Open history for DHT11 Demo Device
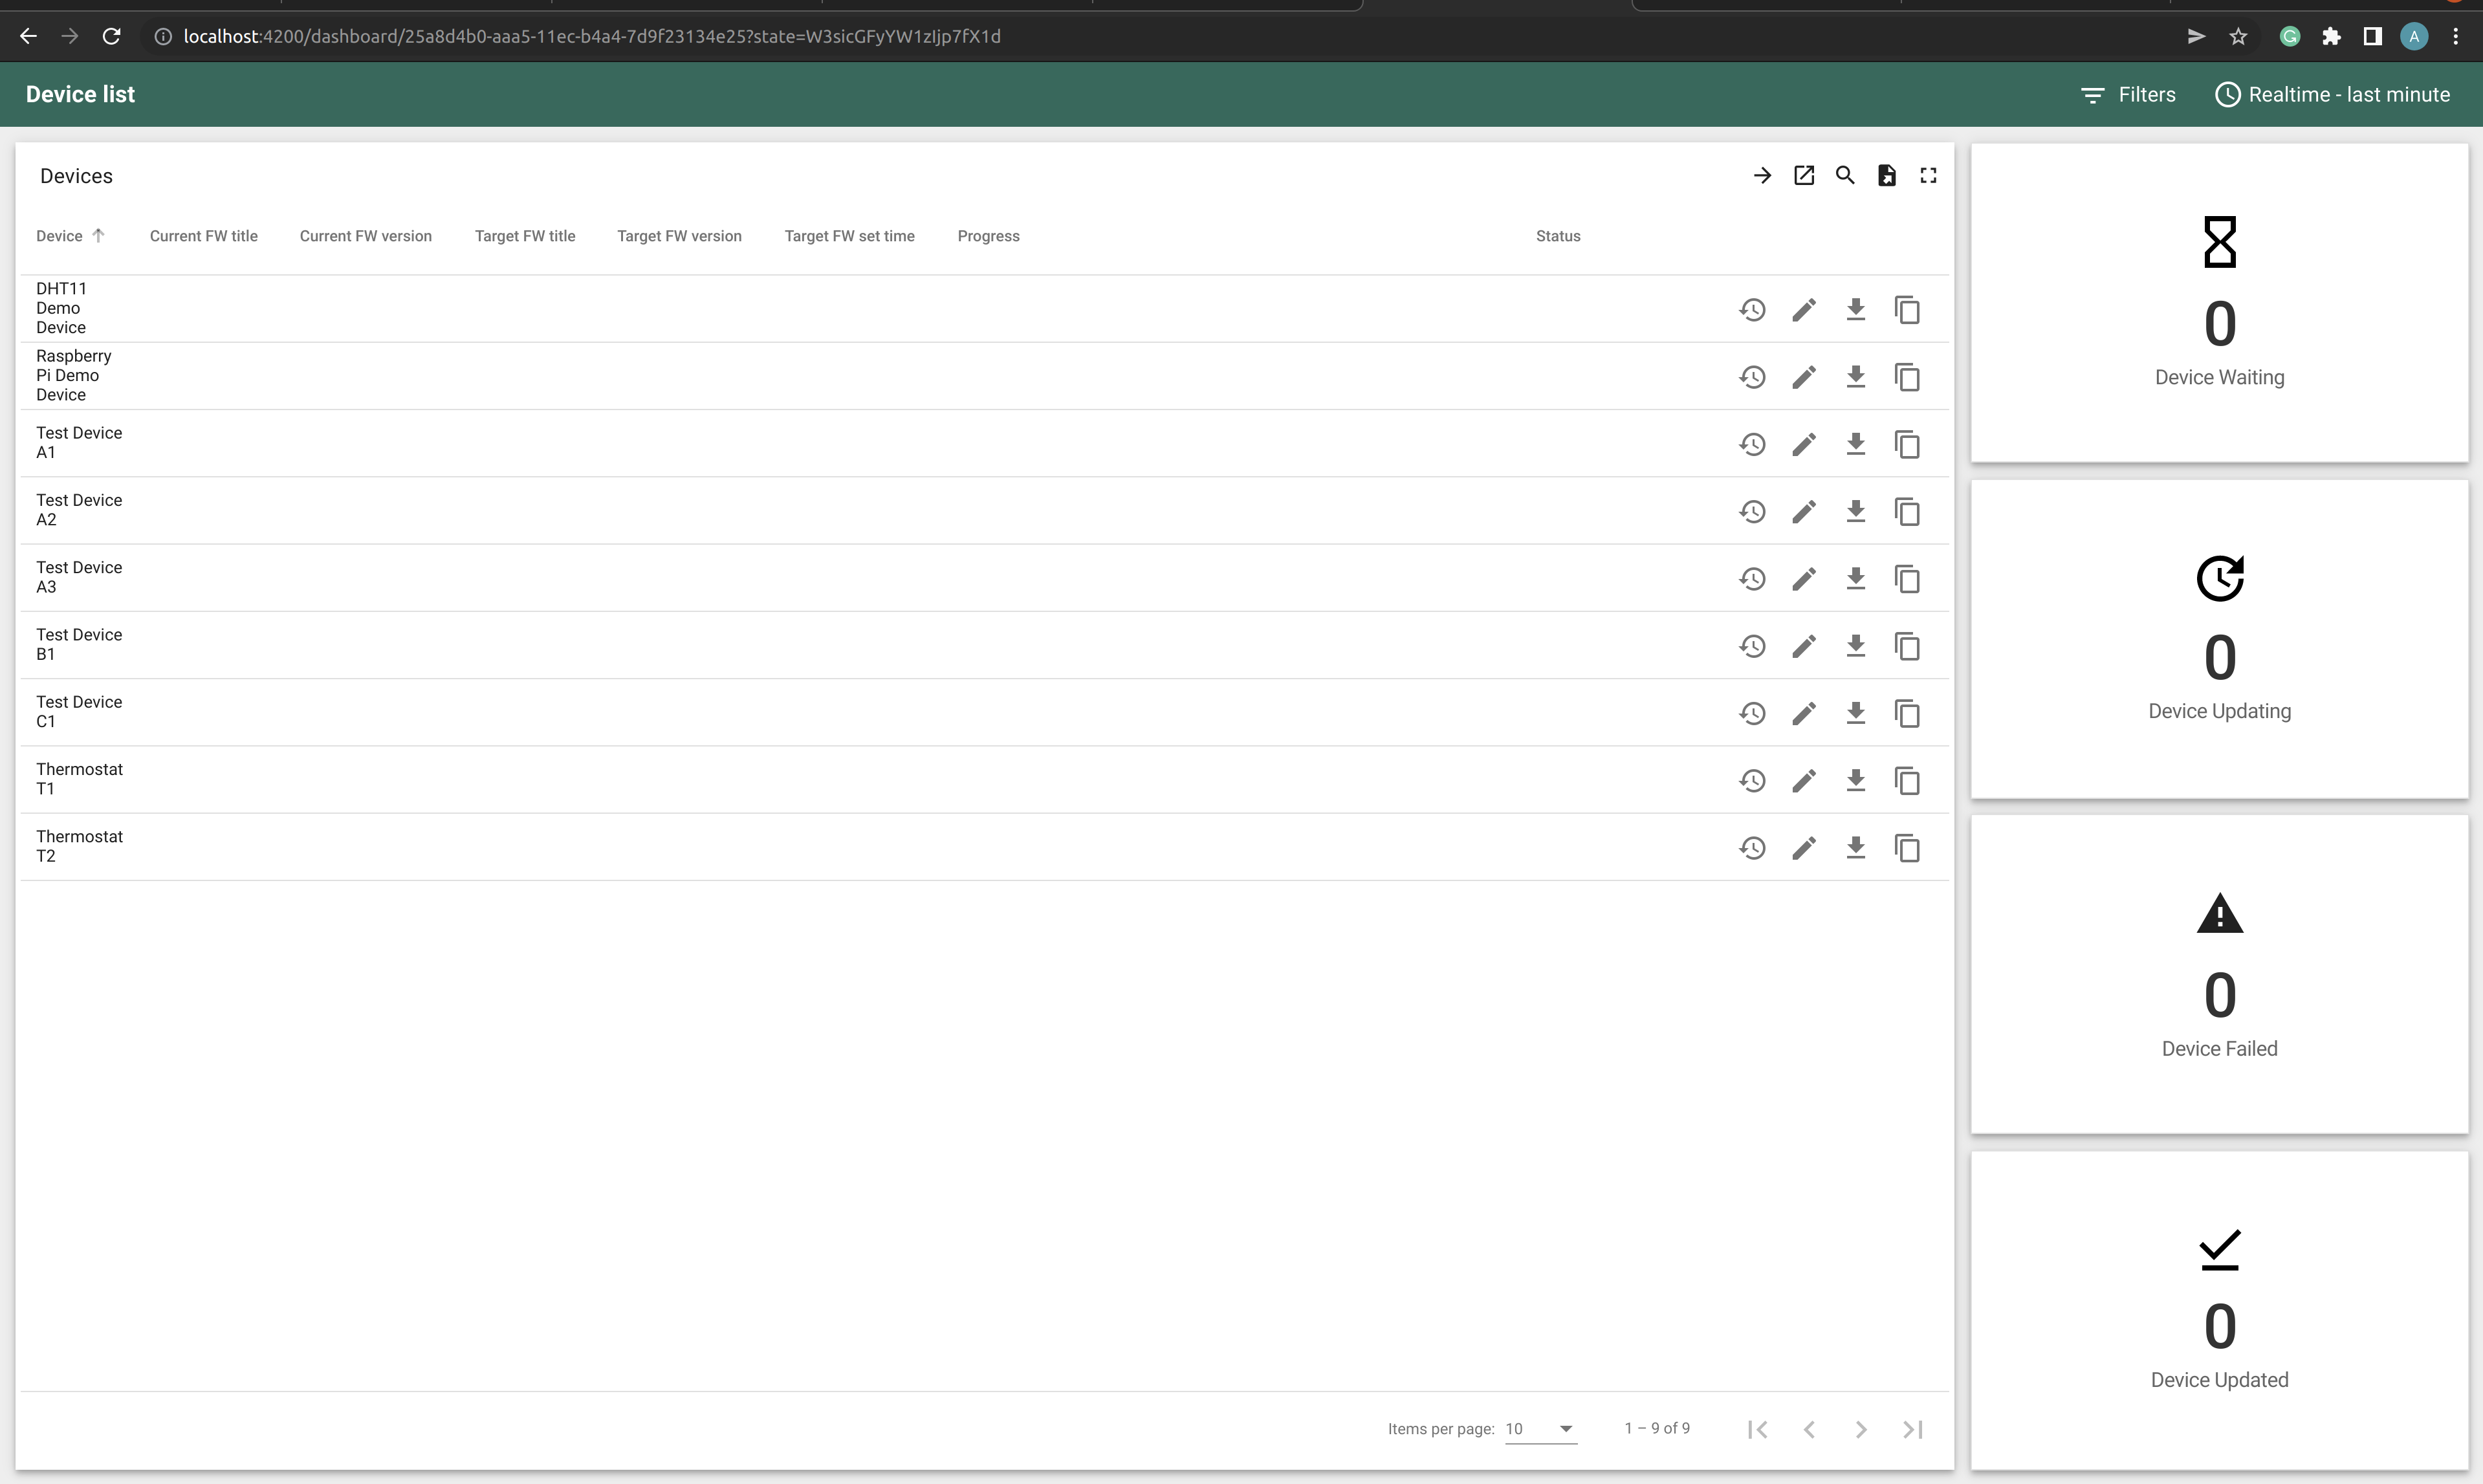This screenshot has width=2483, height=1484. click(x=1752, y=310)
